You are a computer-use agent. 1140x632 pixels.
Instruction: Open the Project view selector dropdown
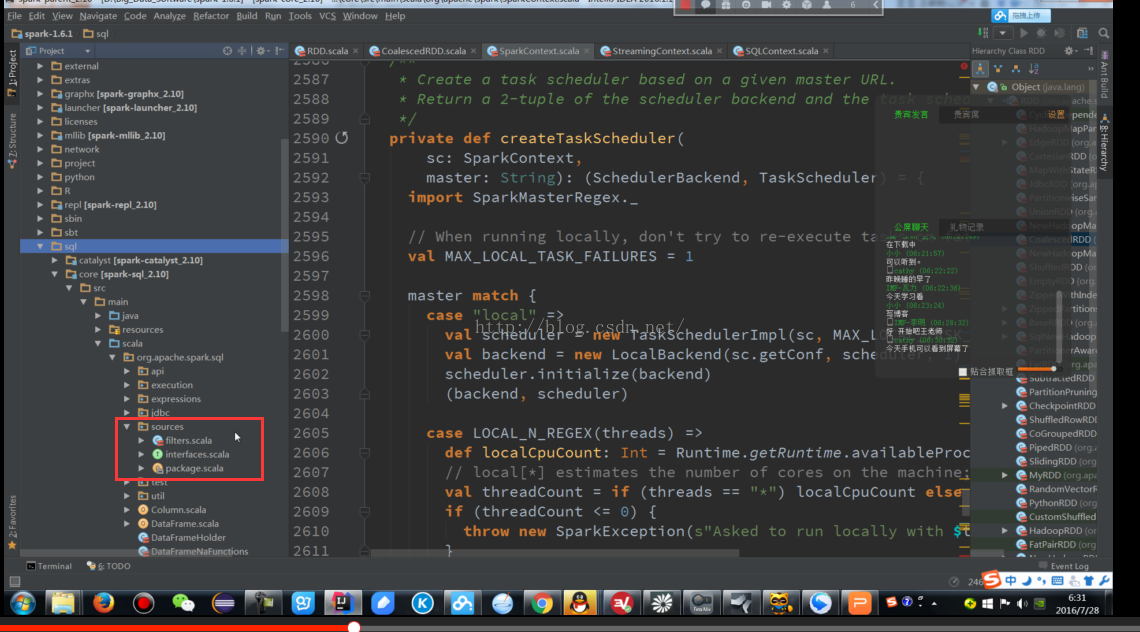pos(57,51)
